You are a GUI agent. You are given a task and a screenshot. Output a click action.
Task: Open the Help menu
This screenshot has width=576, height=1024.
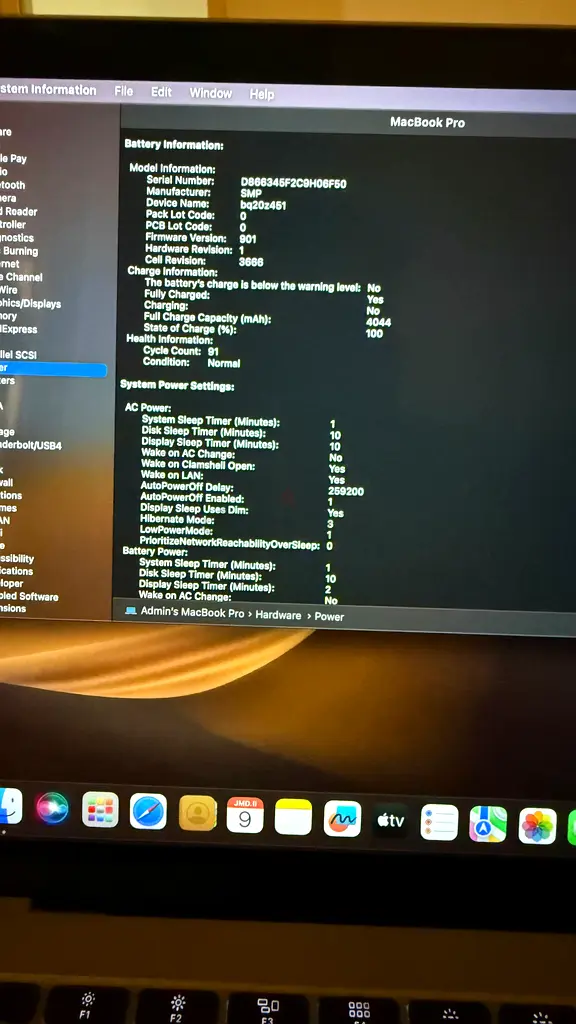(262, 95)
